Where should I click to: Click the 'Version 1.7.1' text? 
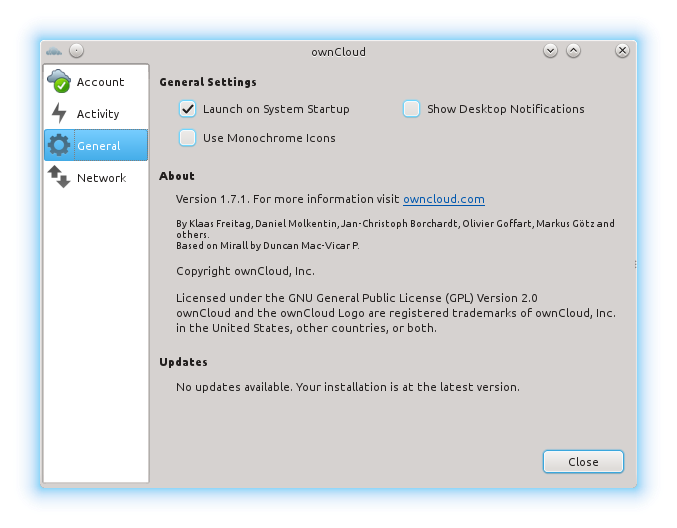(212, 199)
